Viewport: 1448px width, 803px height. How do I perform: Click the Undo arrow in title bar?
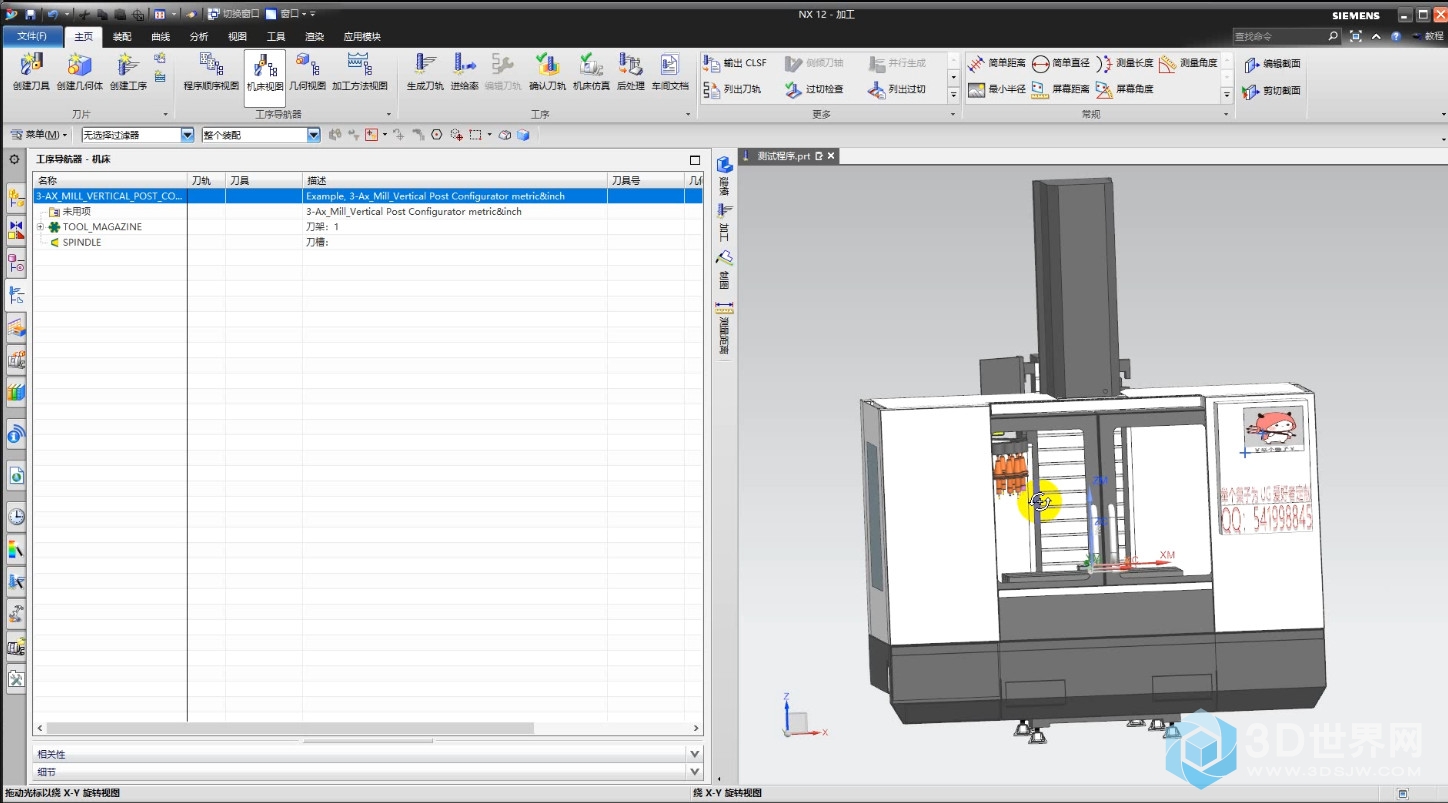coord(52,14)
